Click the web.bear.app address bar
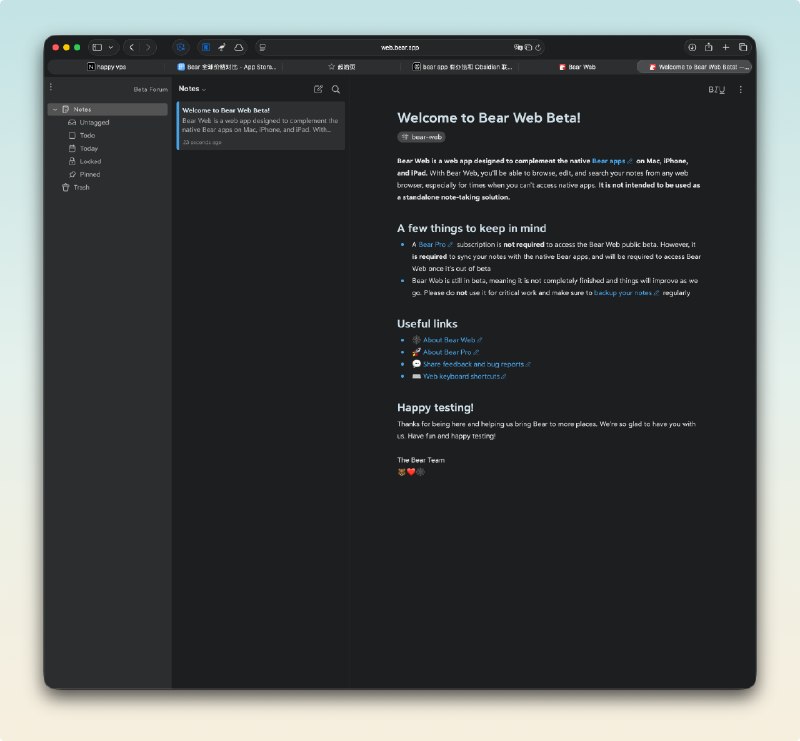 coord(399,47)
